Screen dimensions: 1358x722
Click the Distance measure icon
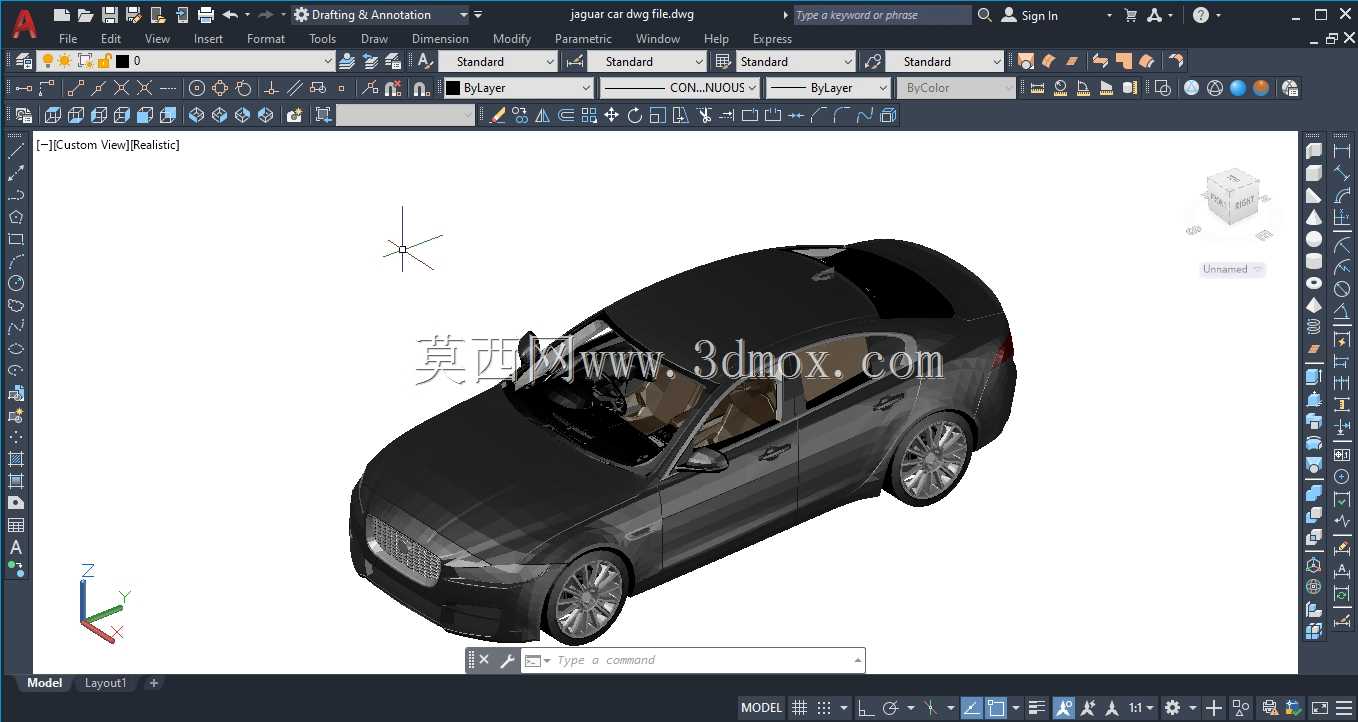pos(1037,88)
